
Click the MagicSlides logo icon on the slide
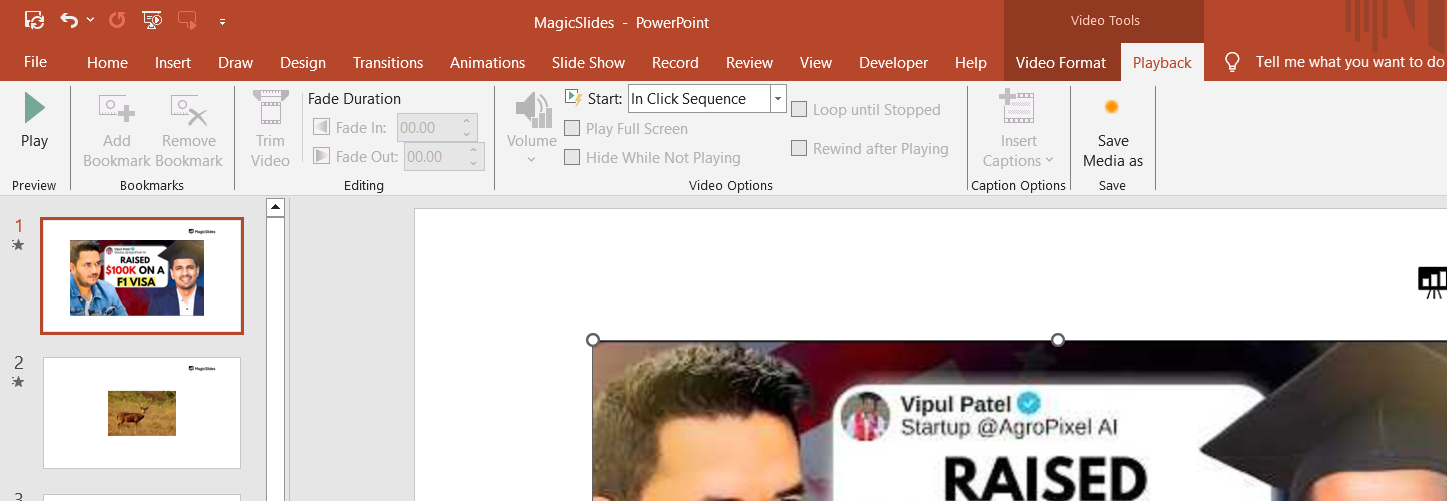pos(1433,282)
